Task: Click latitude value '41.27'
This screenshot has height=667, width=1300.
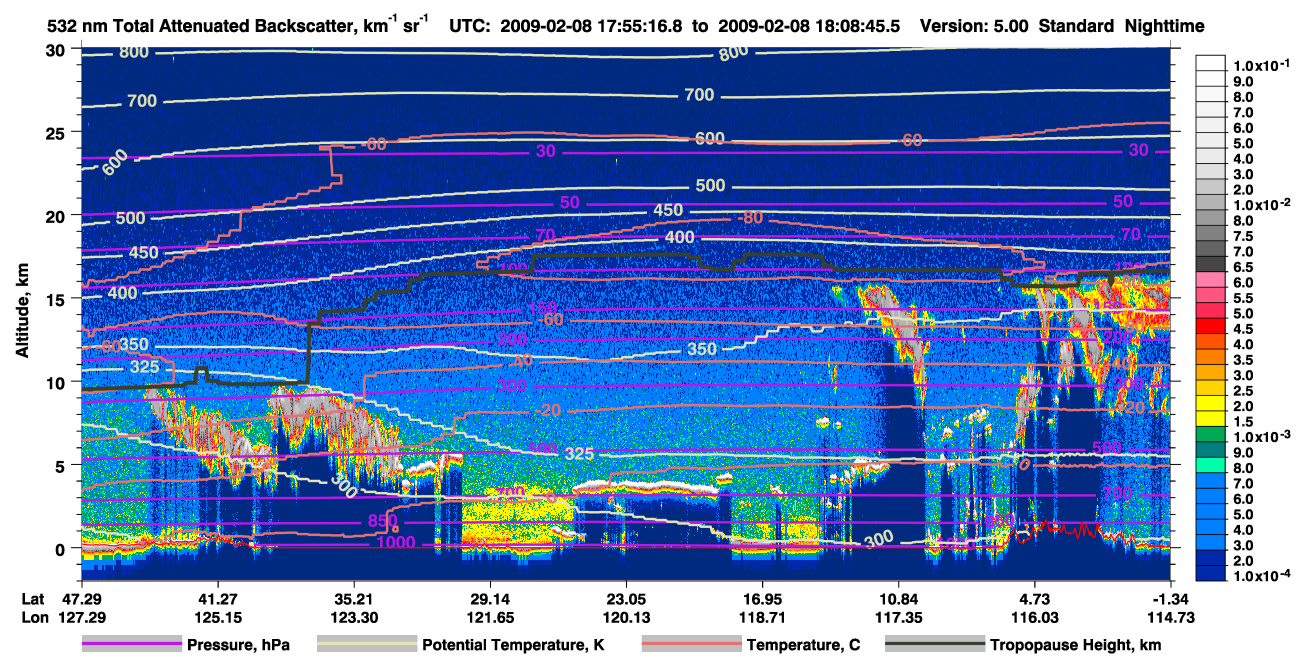Action: click(x=216, y=598)
